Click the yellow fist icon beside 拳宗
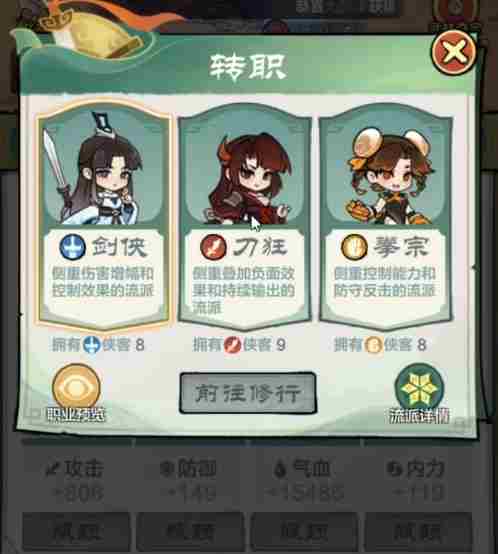Image resolution: width=498 pixels, height=554 pixels. pyautogui.click(x=354, y=246)
